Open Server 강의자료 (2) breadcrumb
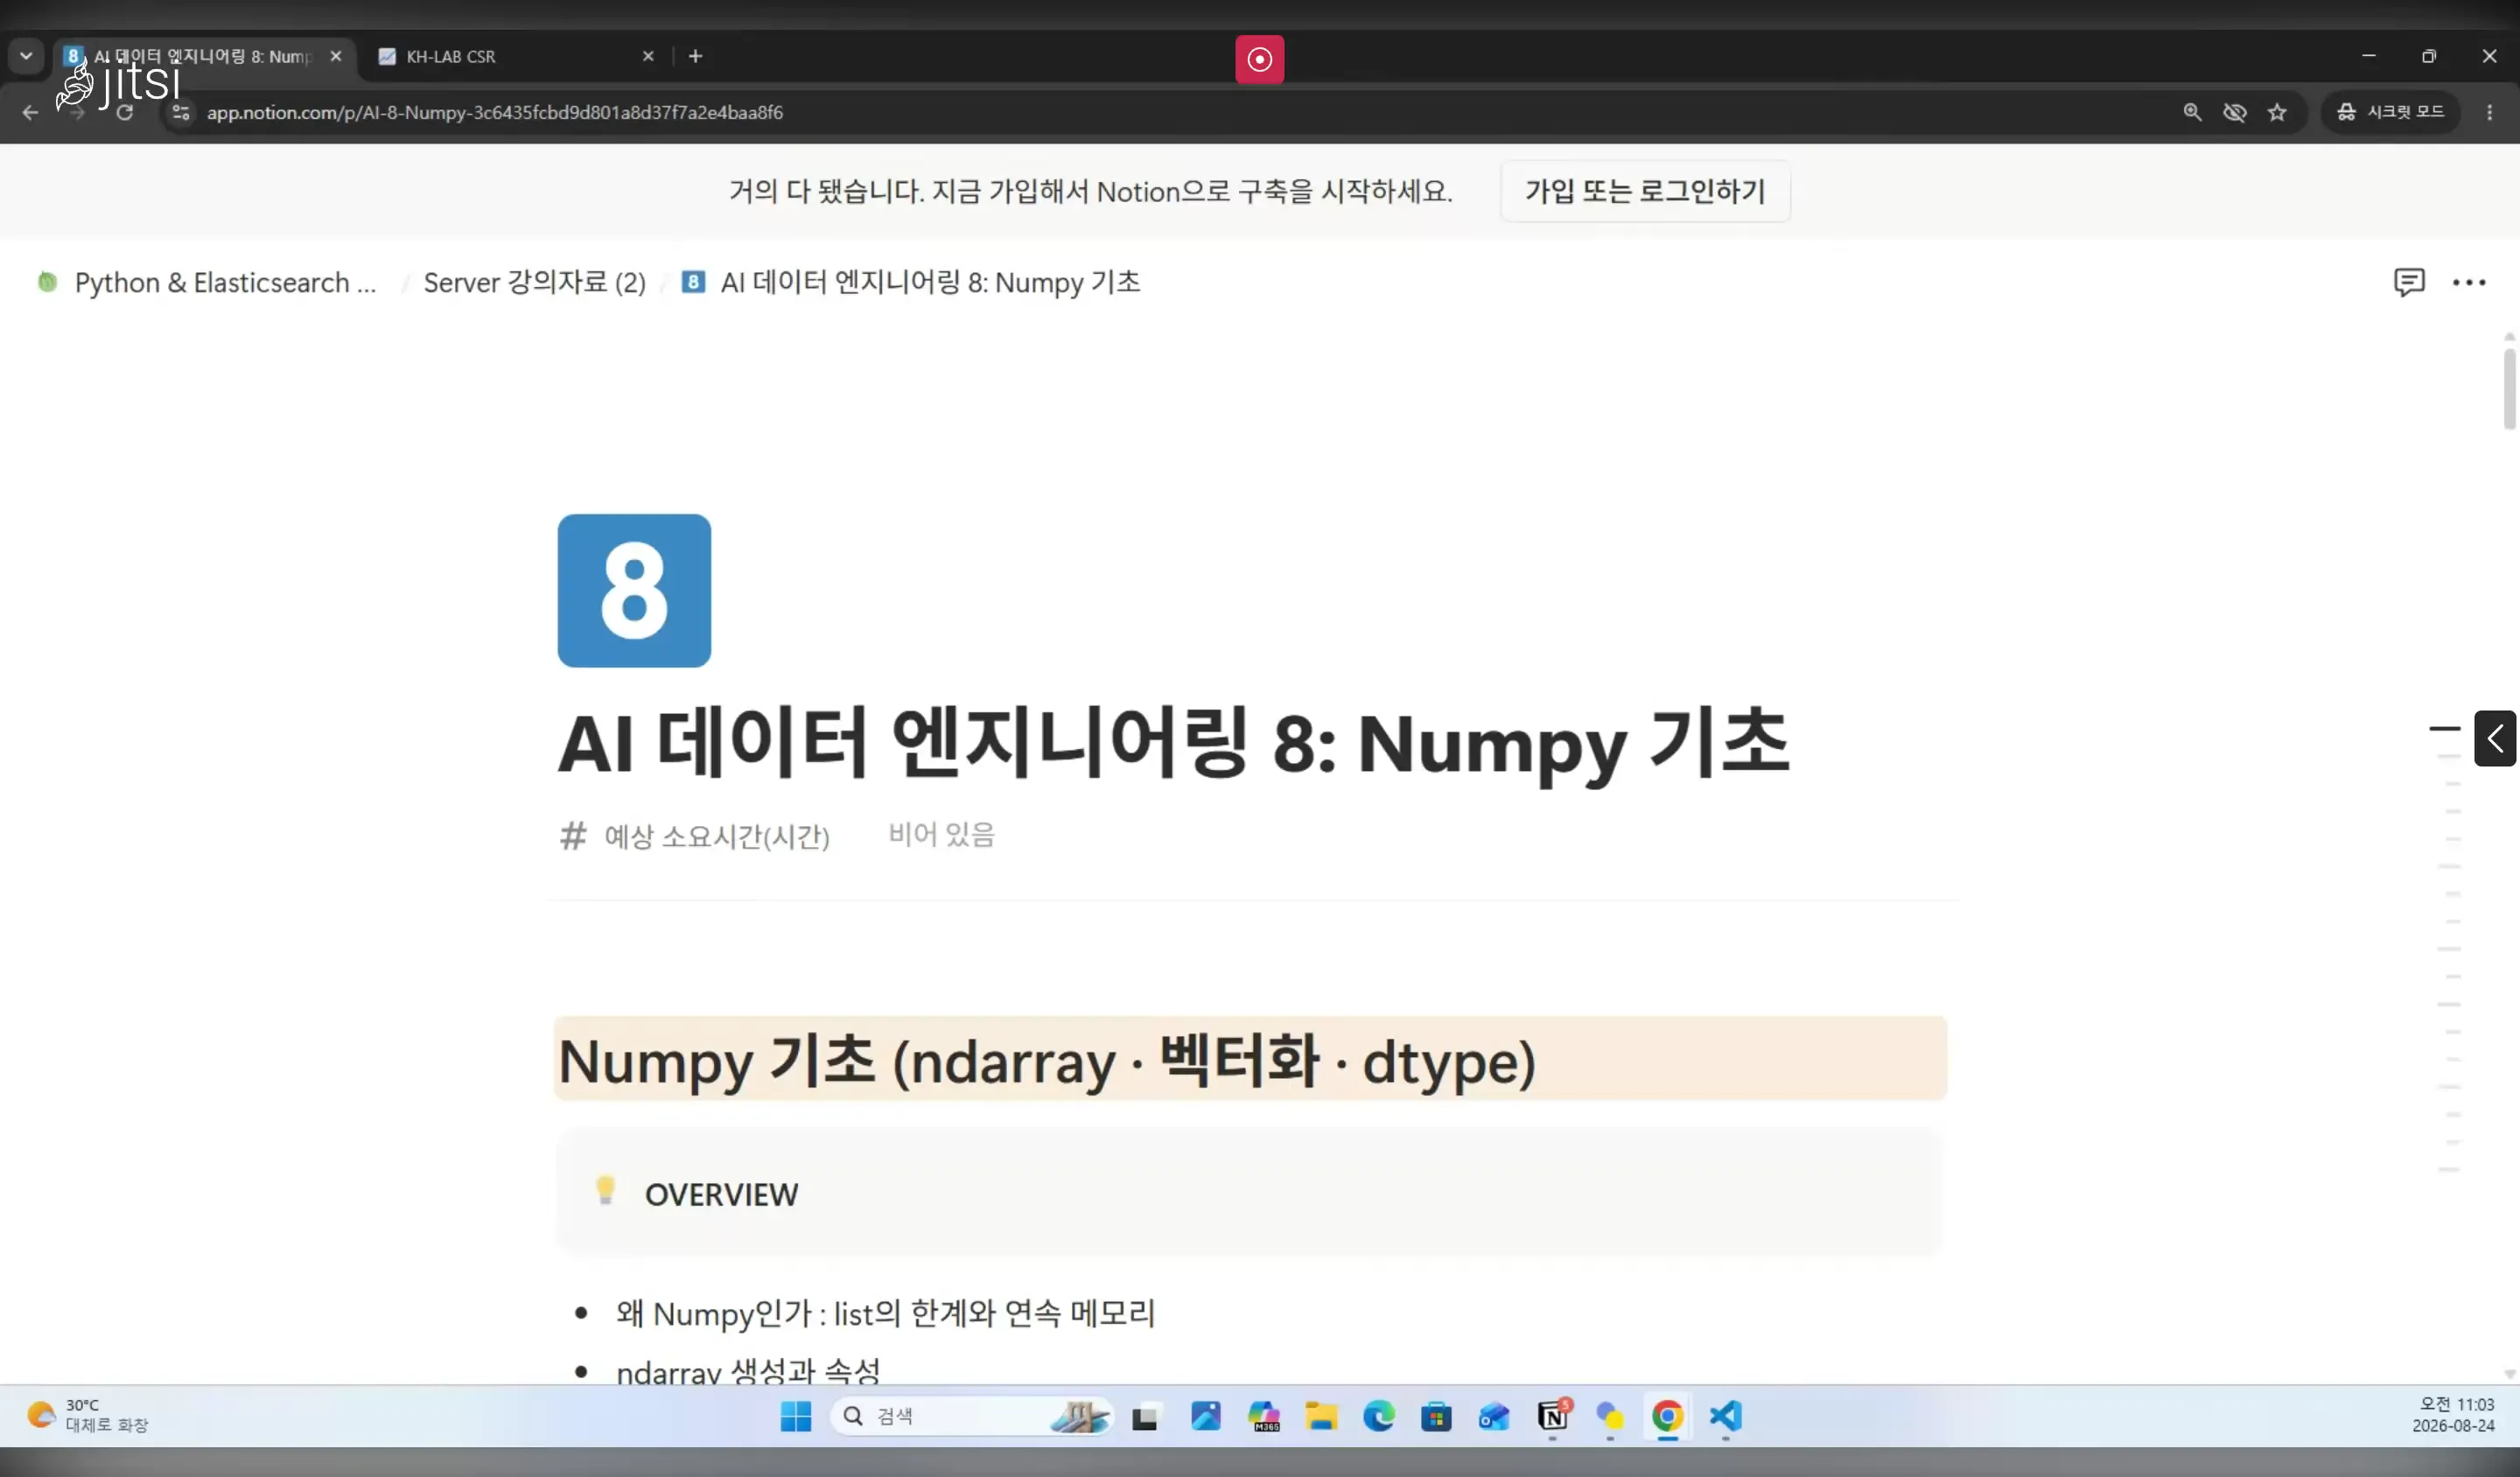 tap(535, 282)
